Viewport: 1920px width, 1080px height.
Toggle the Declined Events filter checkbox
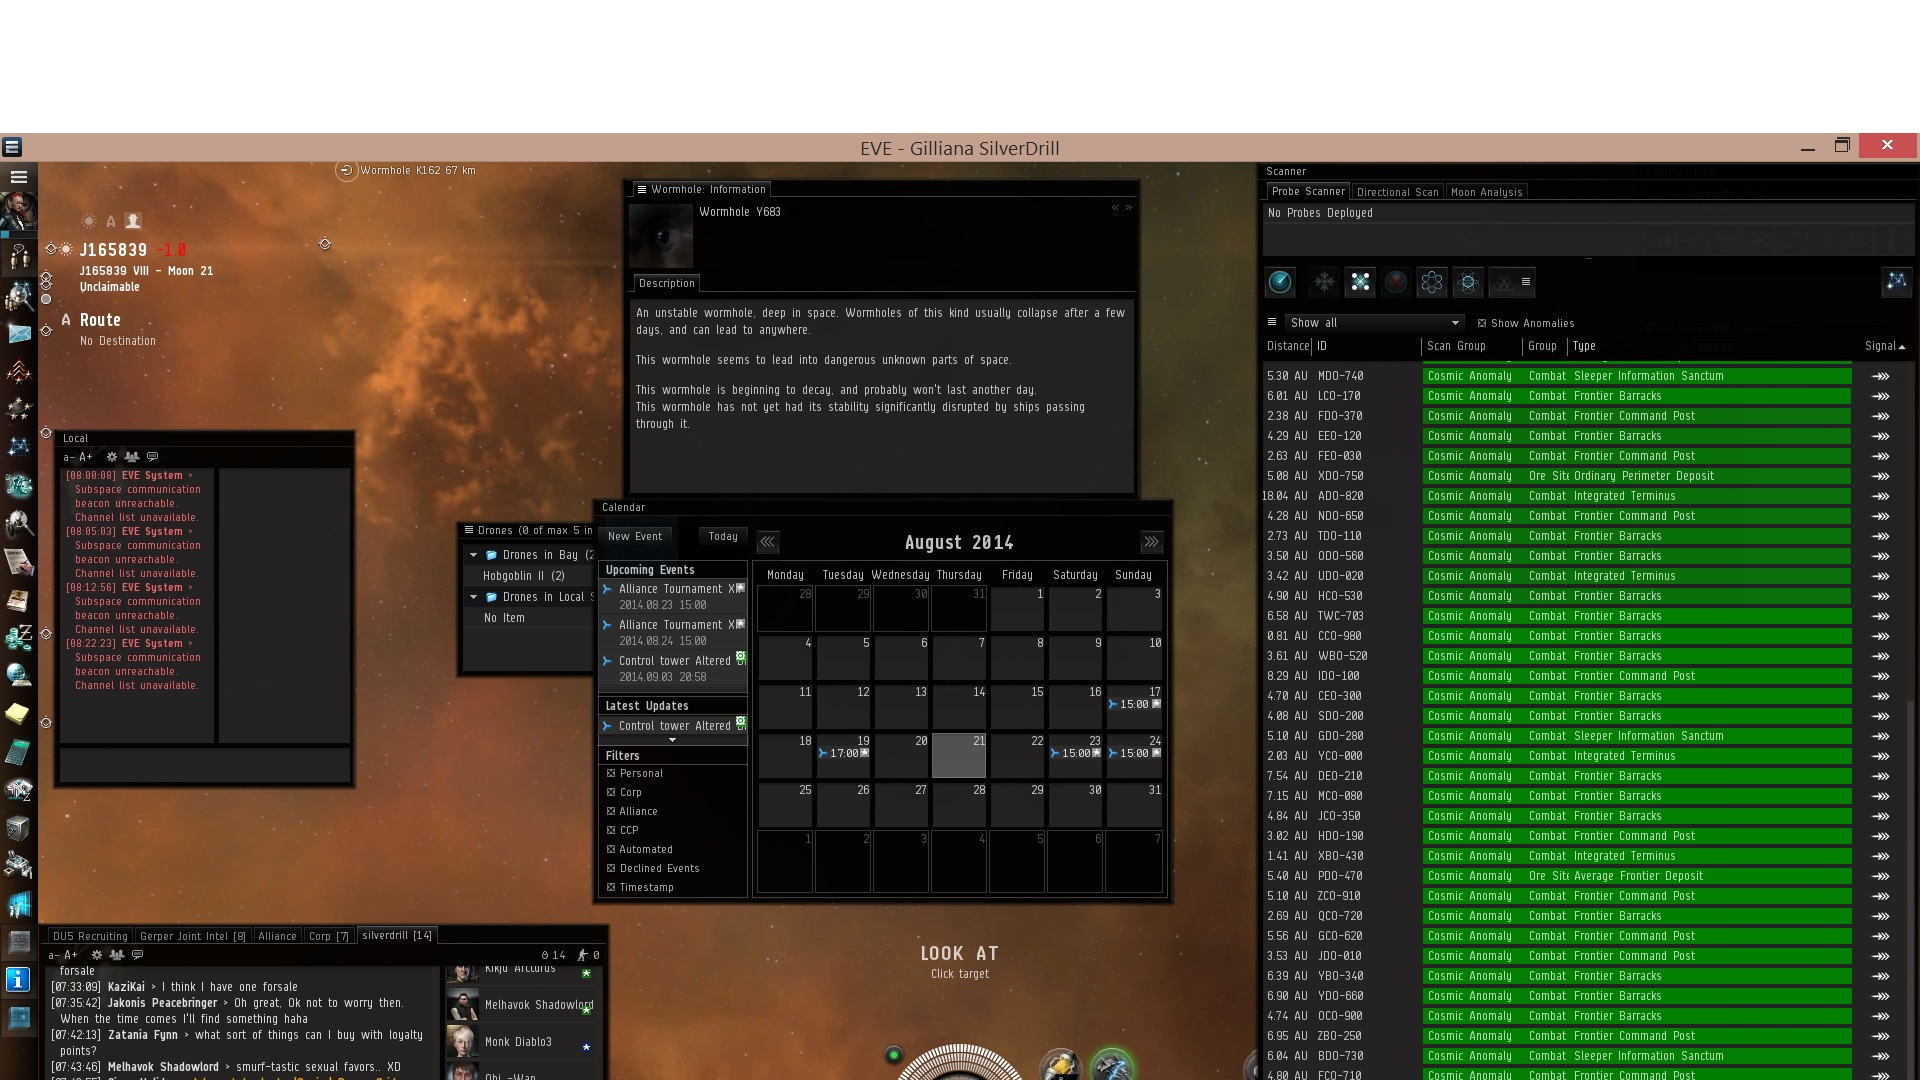coord(611,868)
